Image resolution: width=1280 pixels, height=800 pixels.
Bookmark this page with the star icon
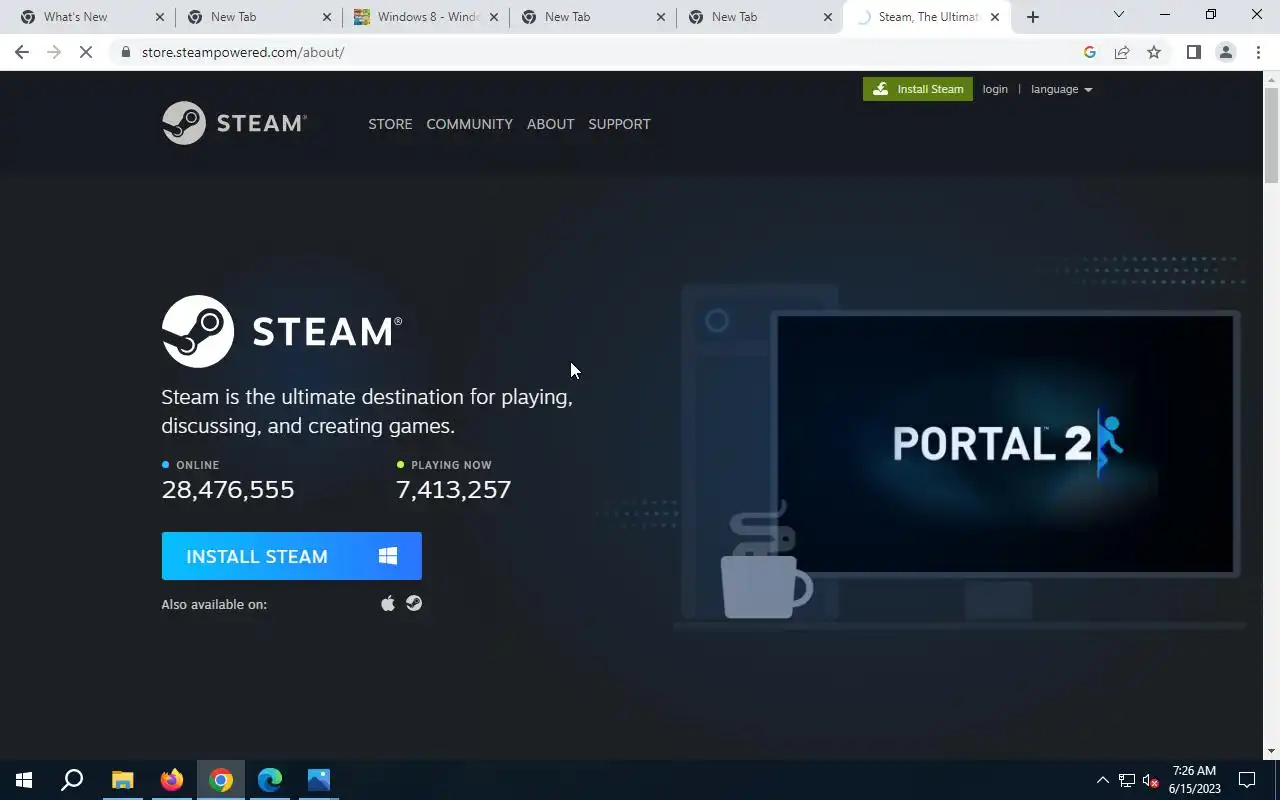click(1154, 52)
